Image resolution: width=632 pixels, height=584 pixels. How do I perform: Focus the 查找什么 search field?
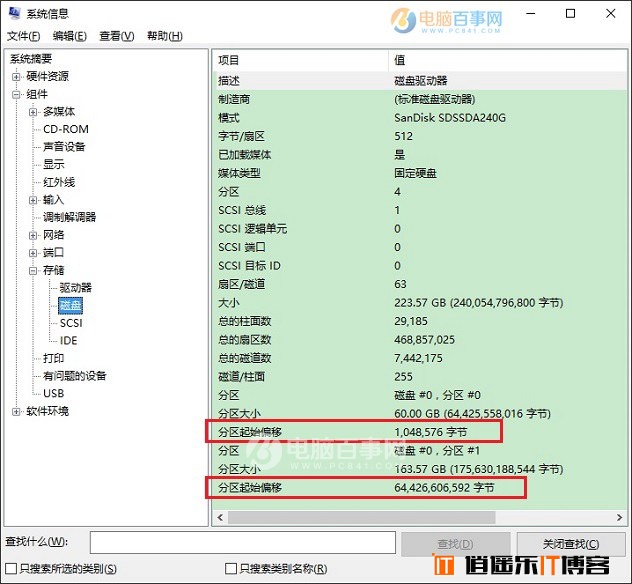tap(243, 542)
